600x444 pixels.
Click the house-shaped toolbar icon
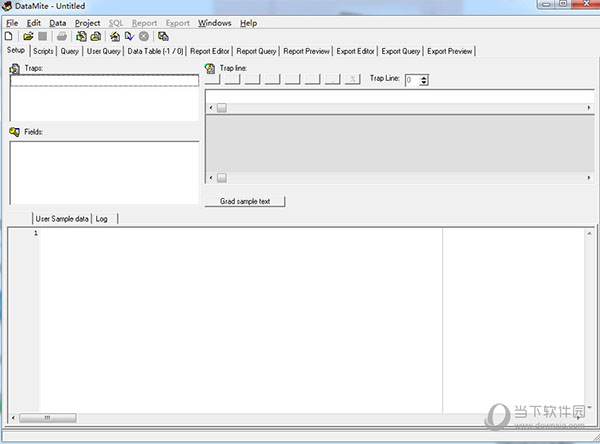[115, 36]
